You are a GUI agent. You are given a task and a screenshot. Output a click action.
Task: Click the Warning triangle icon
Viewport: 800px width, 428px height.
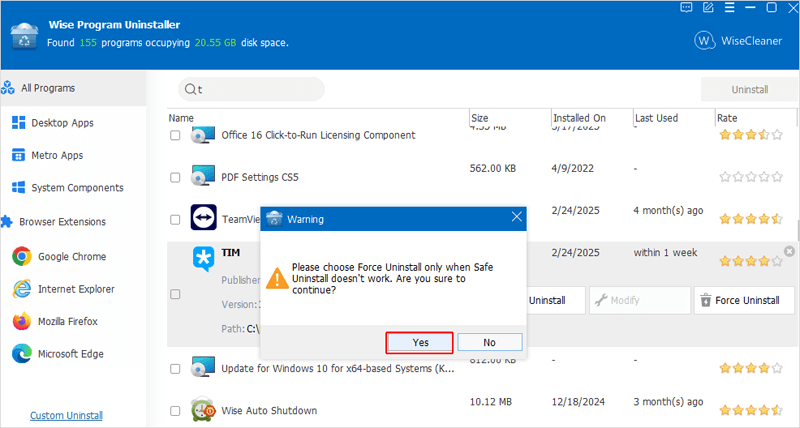pos(277,278)
